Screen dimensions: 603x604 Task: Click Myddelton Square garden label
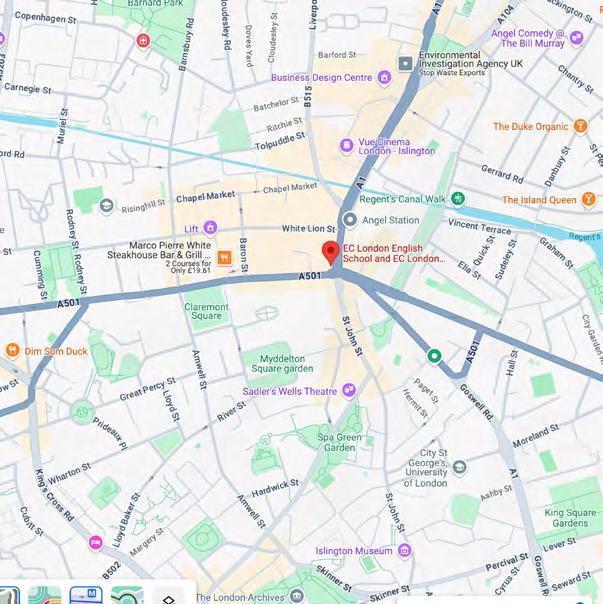[x=282, y=364]
